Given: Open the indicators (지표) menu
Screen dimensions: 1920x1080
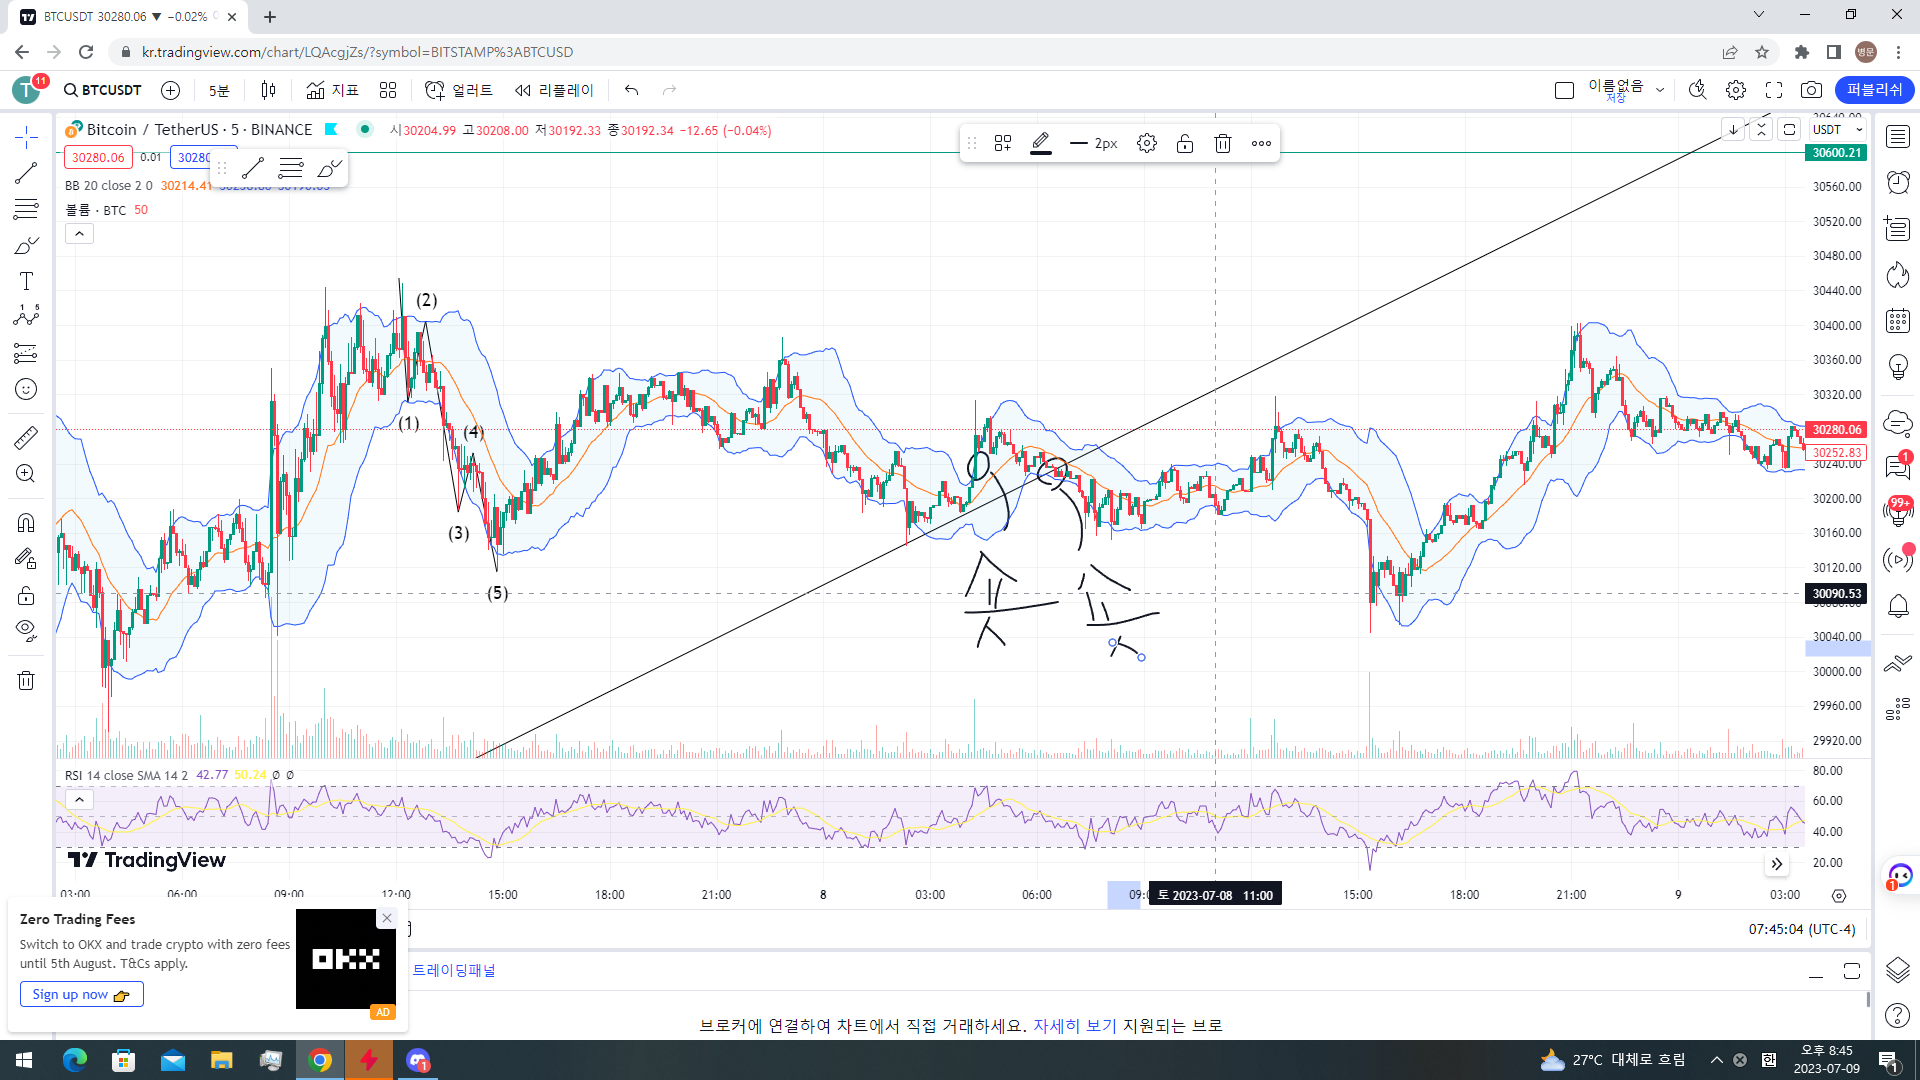Looking at the screenshot, I should pyautogui.click(x=332, y=90).
